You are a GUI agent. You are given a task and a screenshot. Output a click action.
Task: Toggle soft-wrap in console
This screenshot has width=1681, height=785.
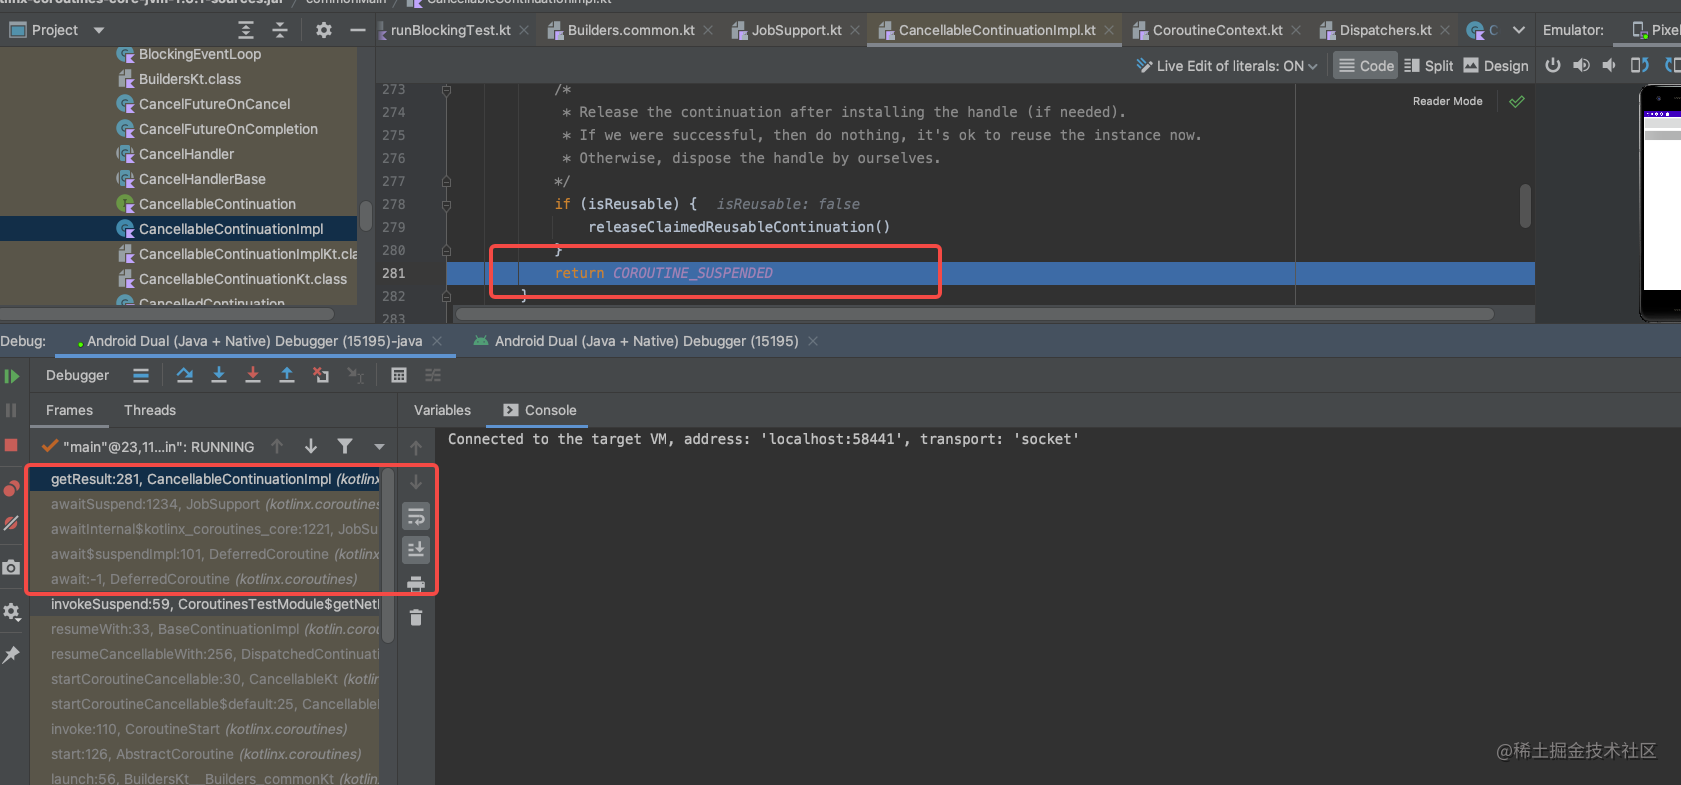point(416,516)
